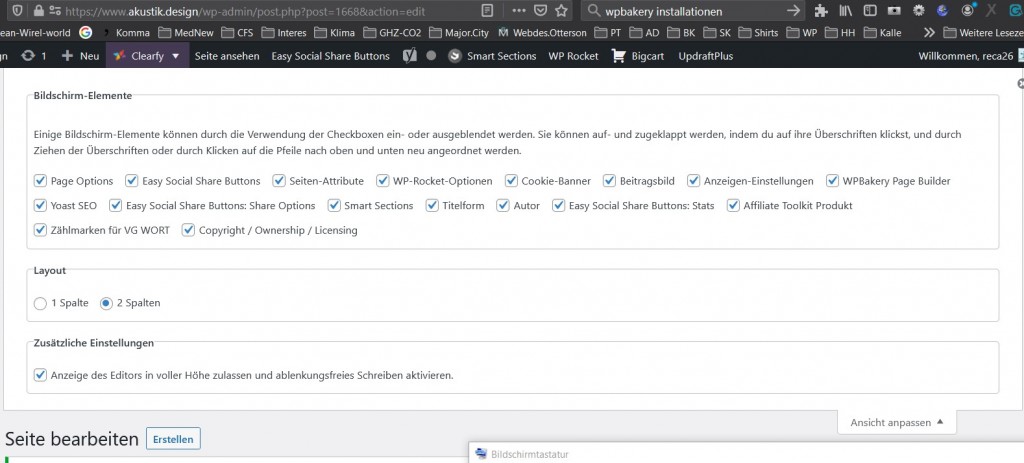Open Firefox tracking protection shield icon

point(18,10)
